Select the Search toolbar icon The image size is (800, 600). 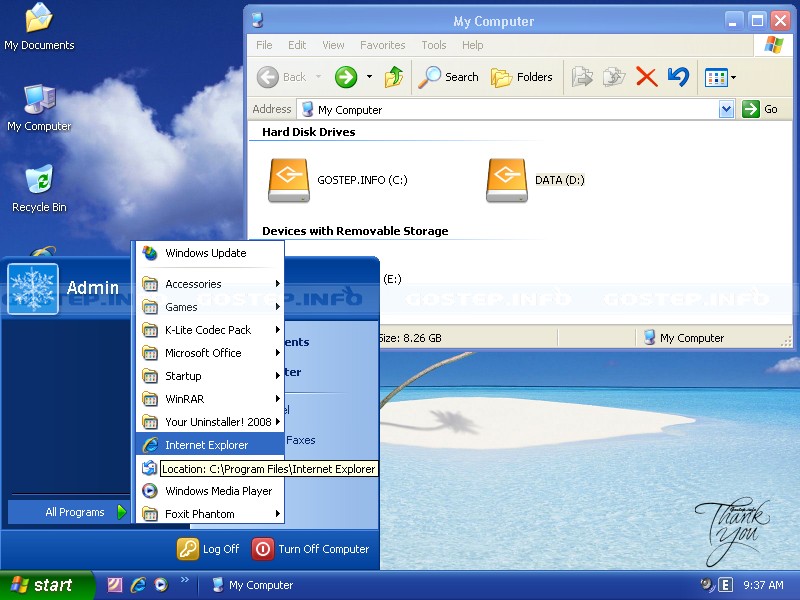coord(448,77)
